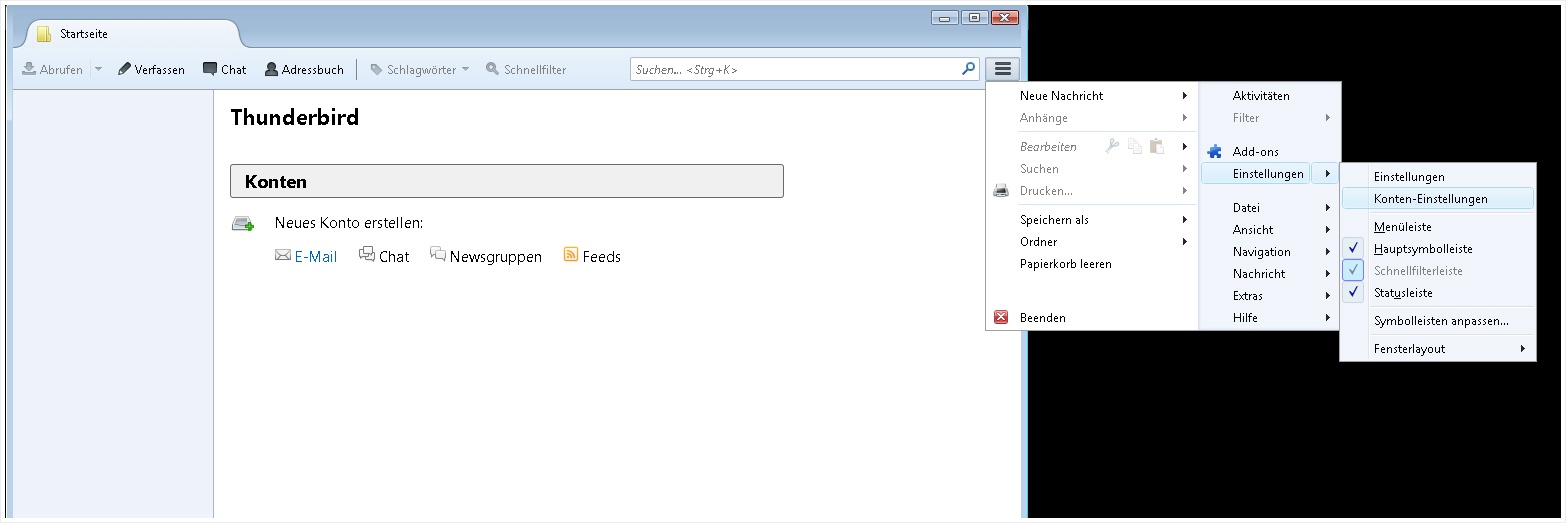
Task: Click the Abrufen download icon
Action: point(29,69)
